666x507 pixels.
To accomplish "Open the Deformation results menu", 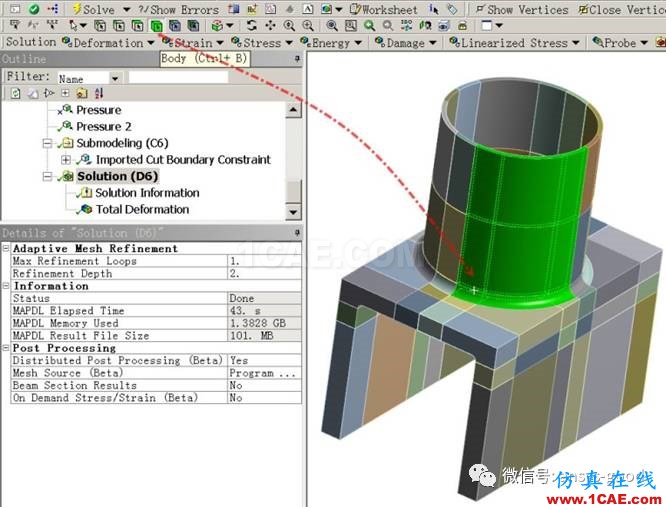I will click(108, 42).
